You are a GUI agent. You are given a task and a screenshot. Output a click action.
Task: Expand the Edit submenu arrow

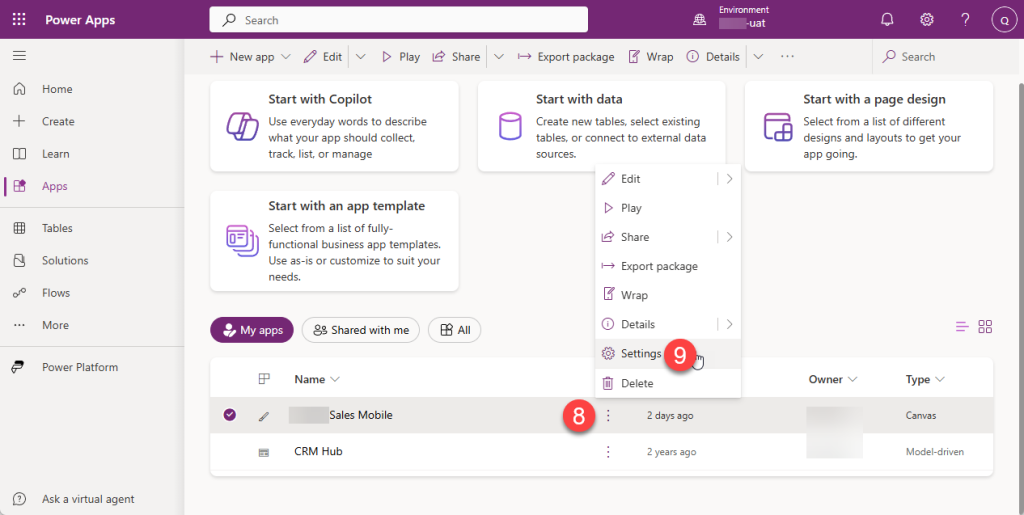729,179
